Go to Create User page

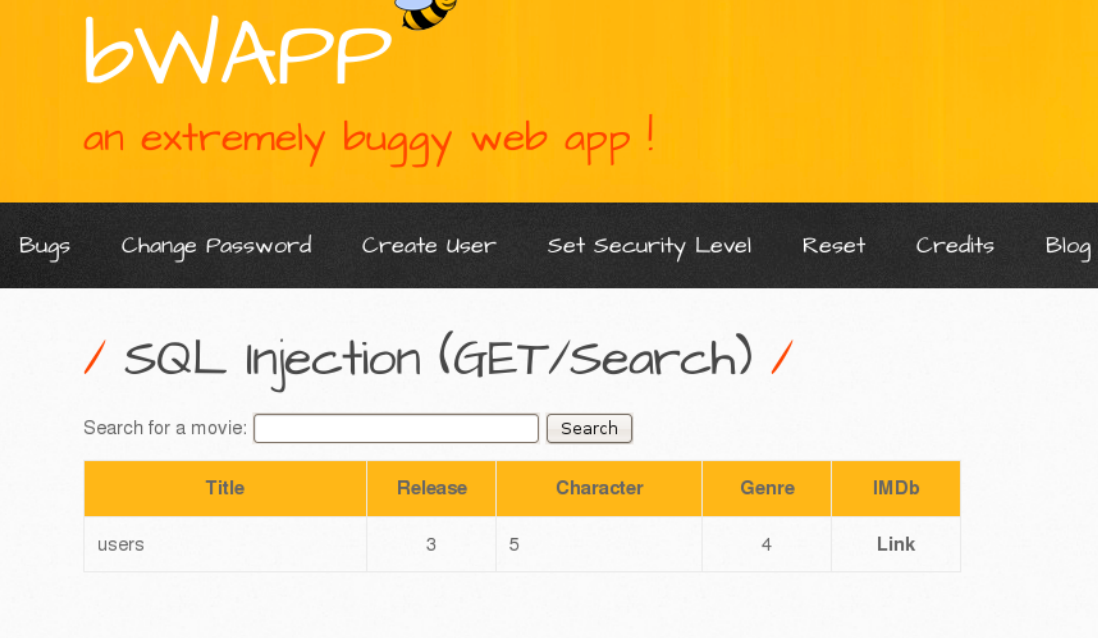(429, 246)
